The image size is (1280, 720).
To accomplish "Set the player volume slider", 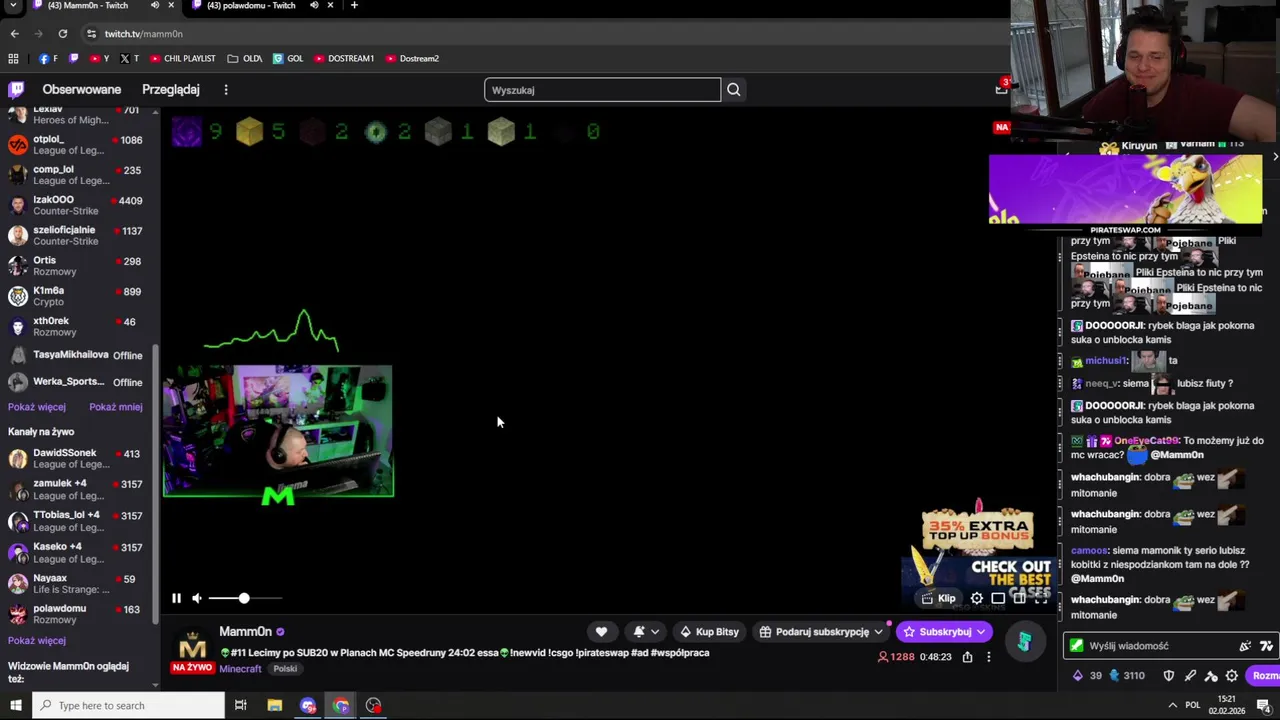I will pyautogui.click(x=245, y=598).
